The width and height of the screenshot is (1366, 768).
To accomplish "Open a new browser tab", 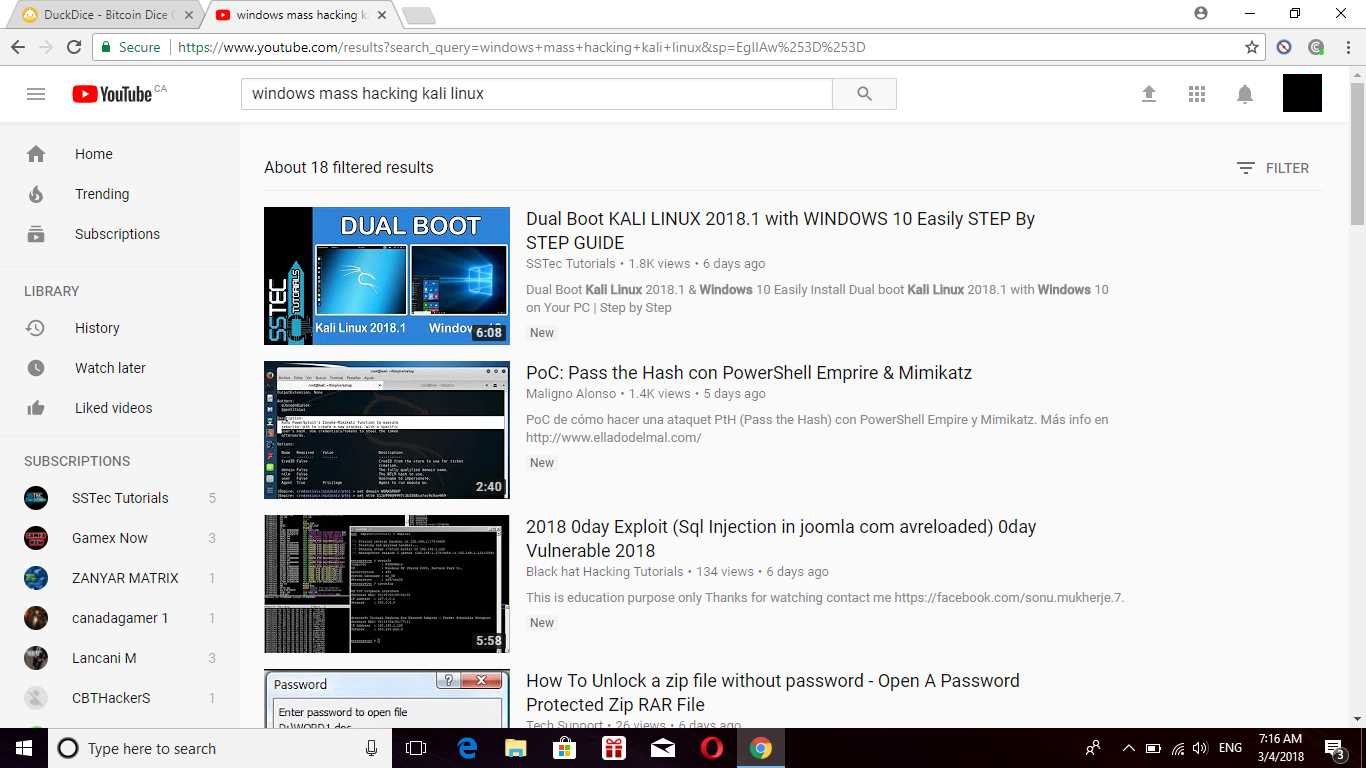I will (418, 15).
